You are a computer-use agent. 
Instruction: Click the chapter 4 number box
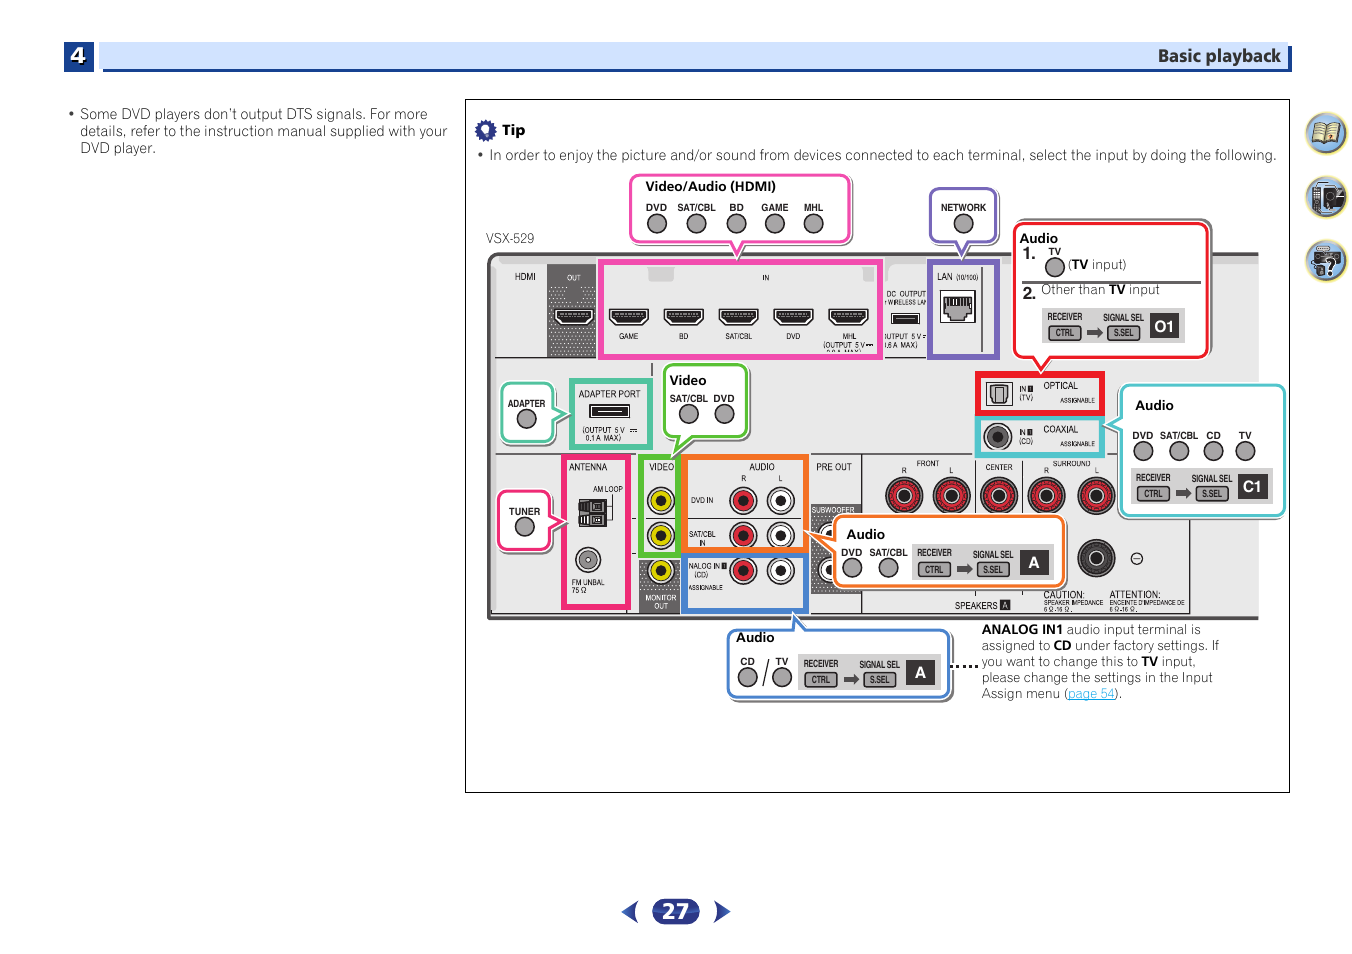78,56
